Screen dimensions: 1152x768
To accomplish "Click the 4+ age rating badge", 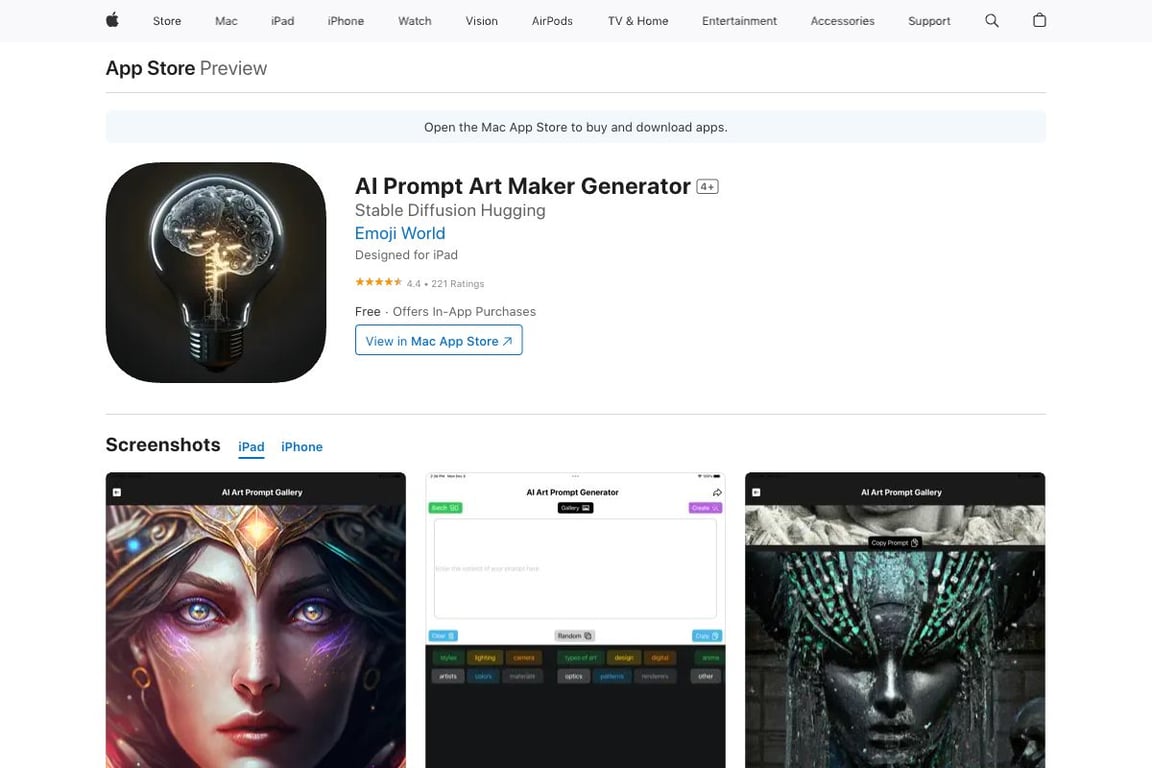I will pyautogui.click(x=707, y=187).
